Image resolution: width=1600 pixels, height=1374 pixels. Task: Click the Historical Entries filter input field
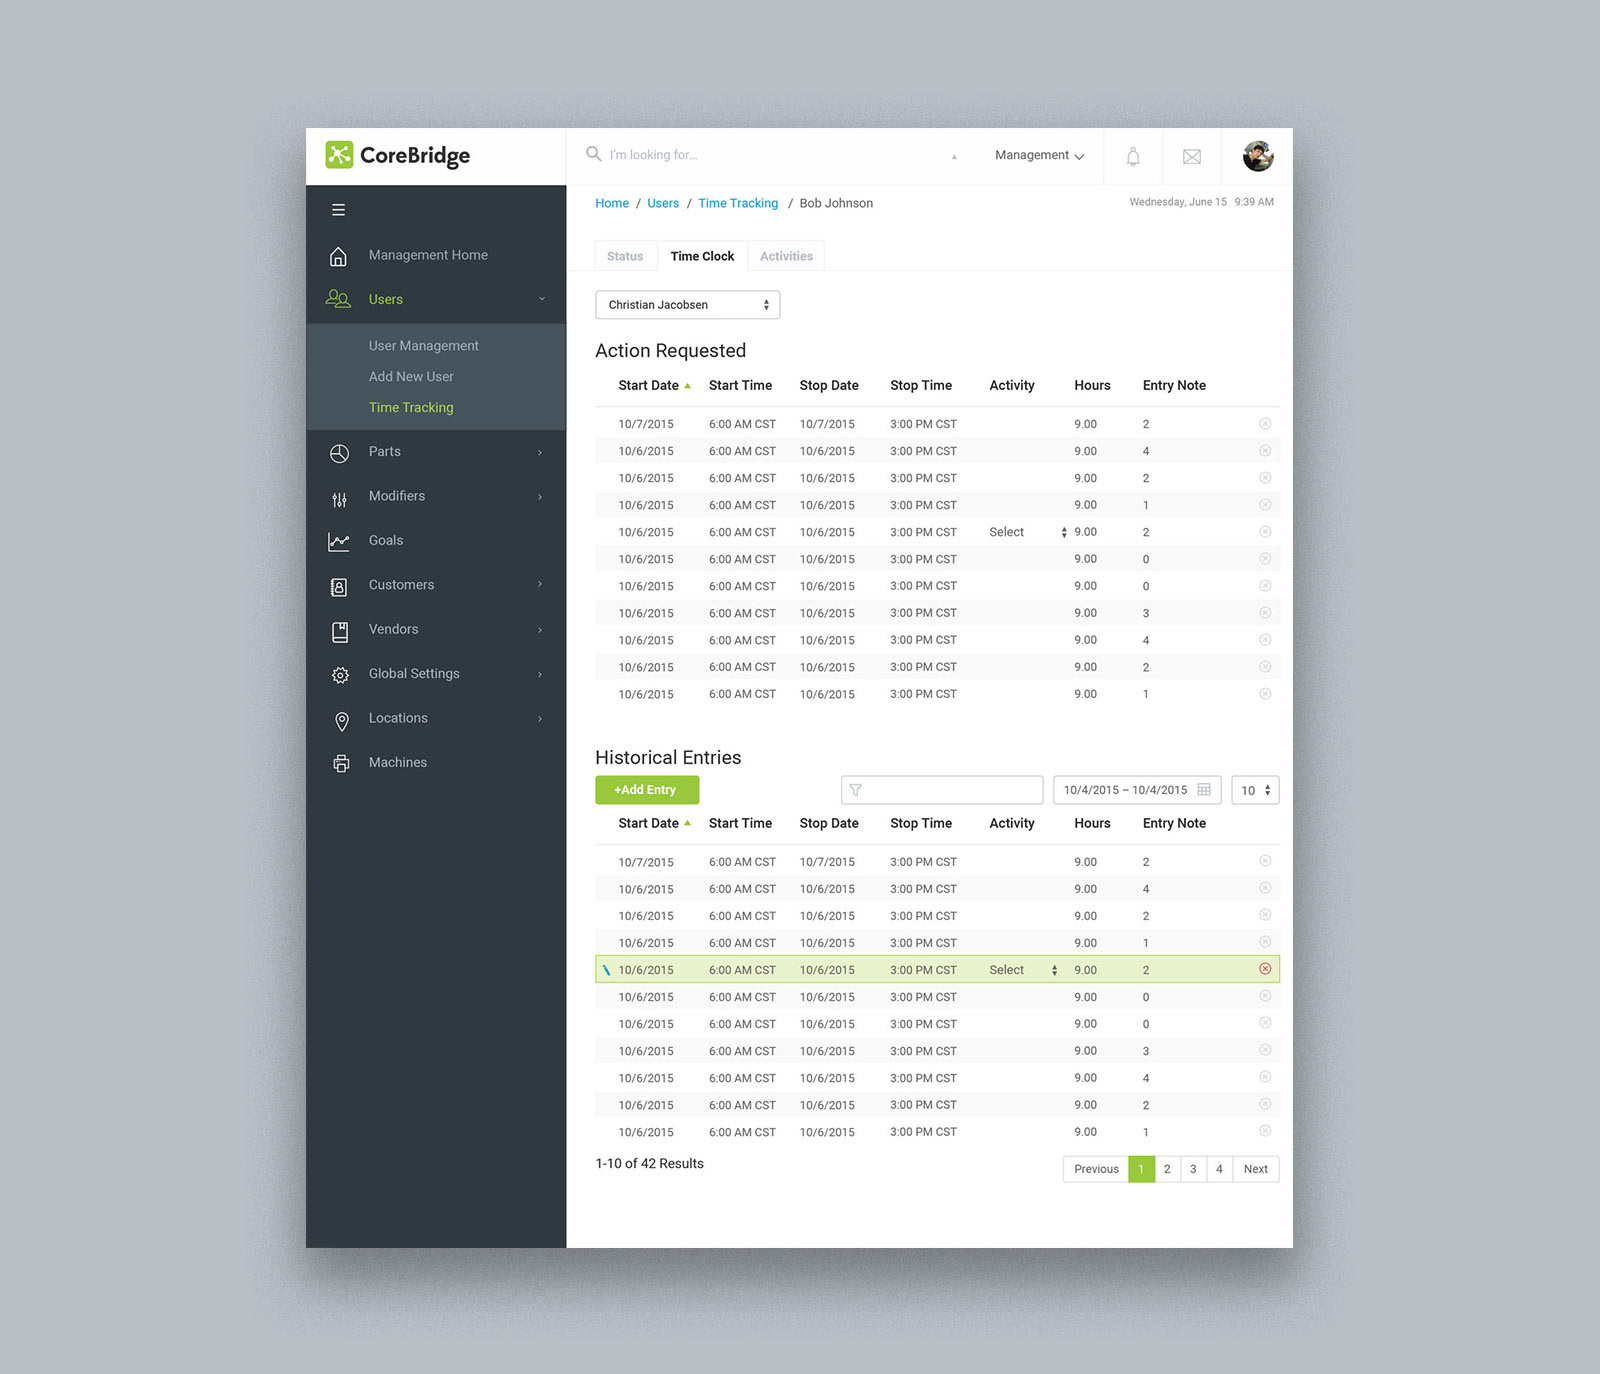[x=942, y=790]
